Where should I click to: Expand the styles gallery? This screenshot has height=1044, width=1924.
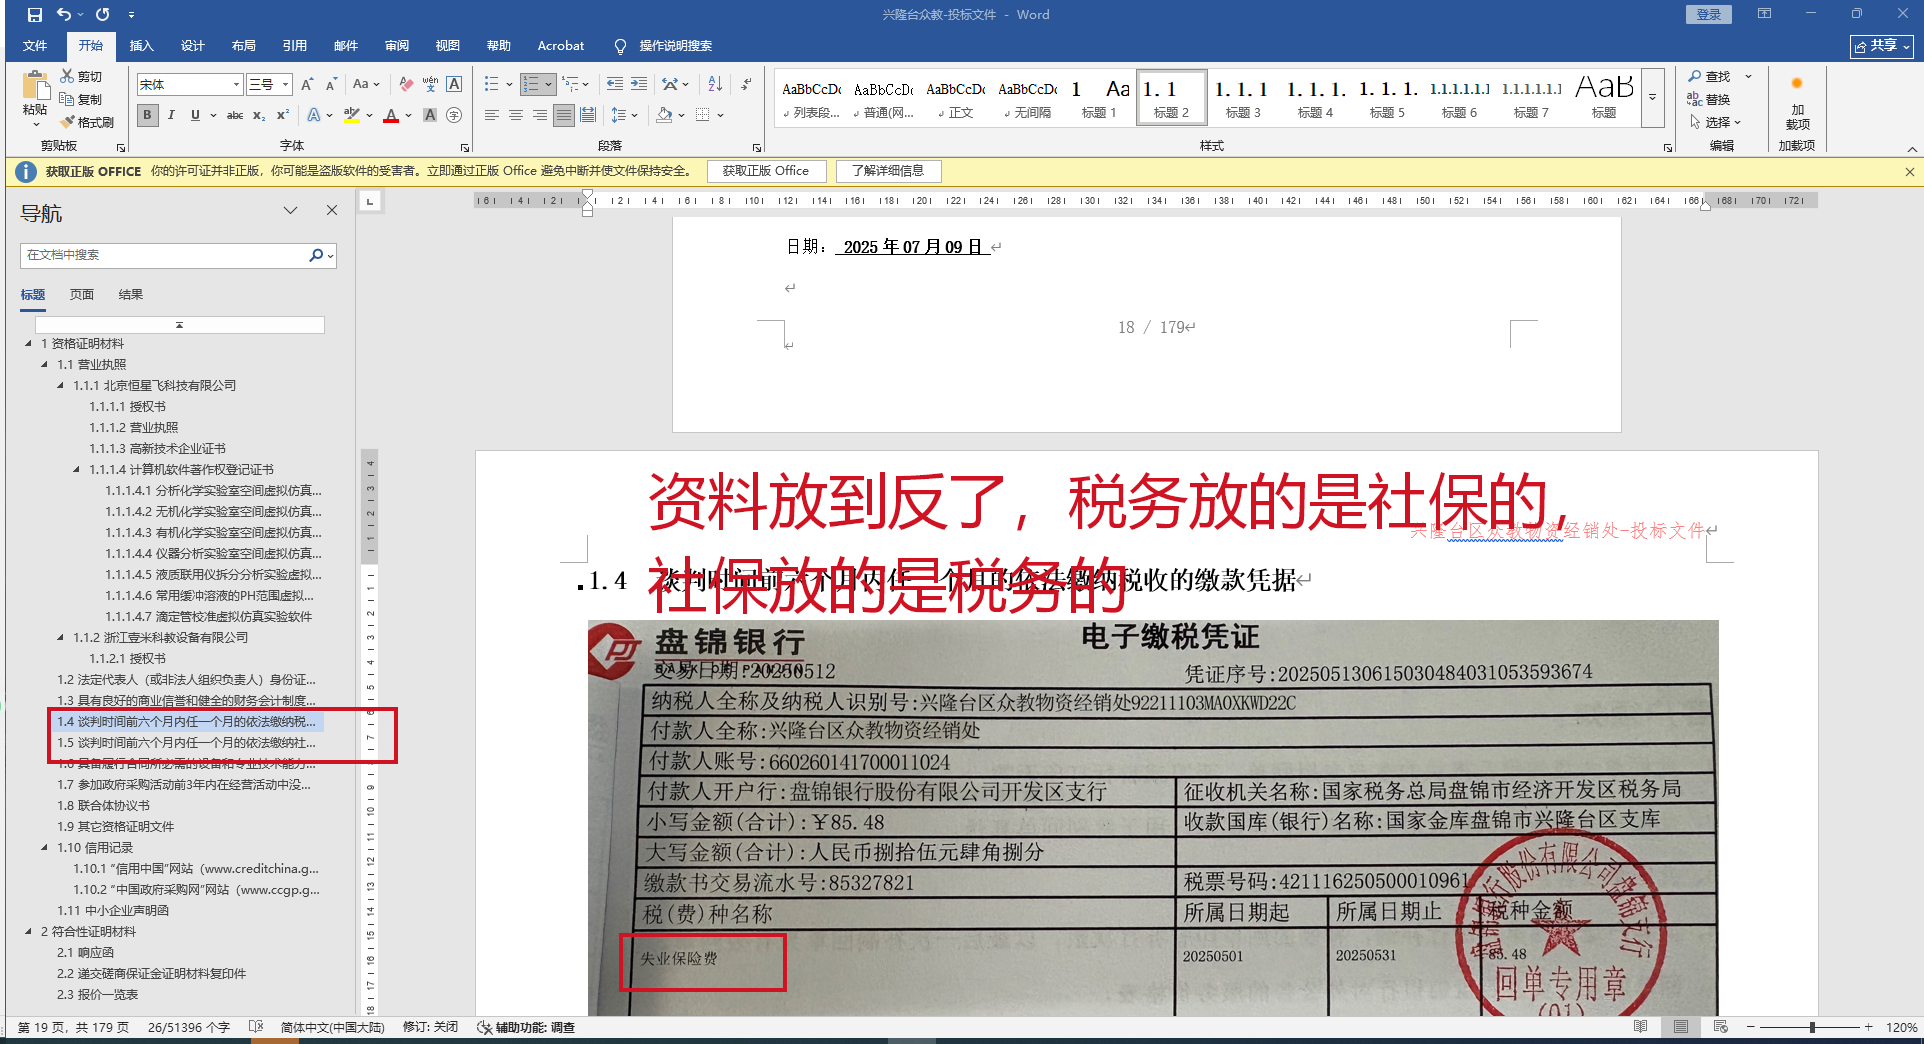(x=1652, y=97)
